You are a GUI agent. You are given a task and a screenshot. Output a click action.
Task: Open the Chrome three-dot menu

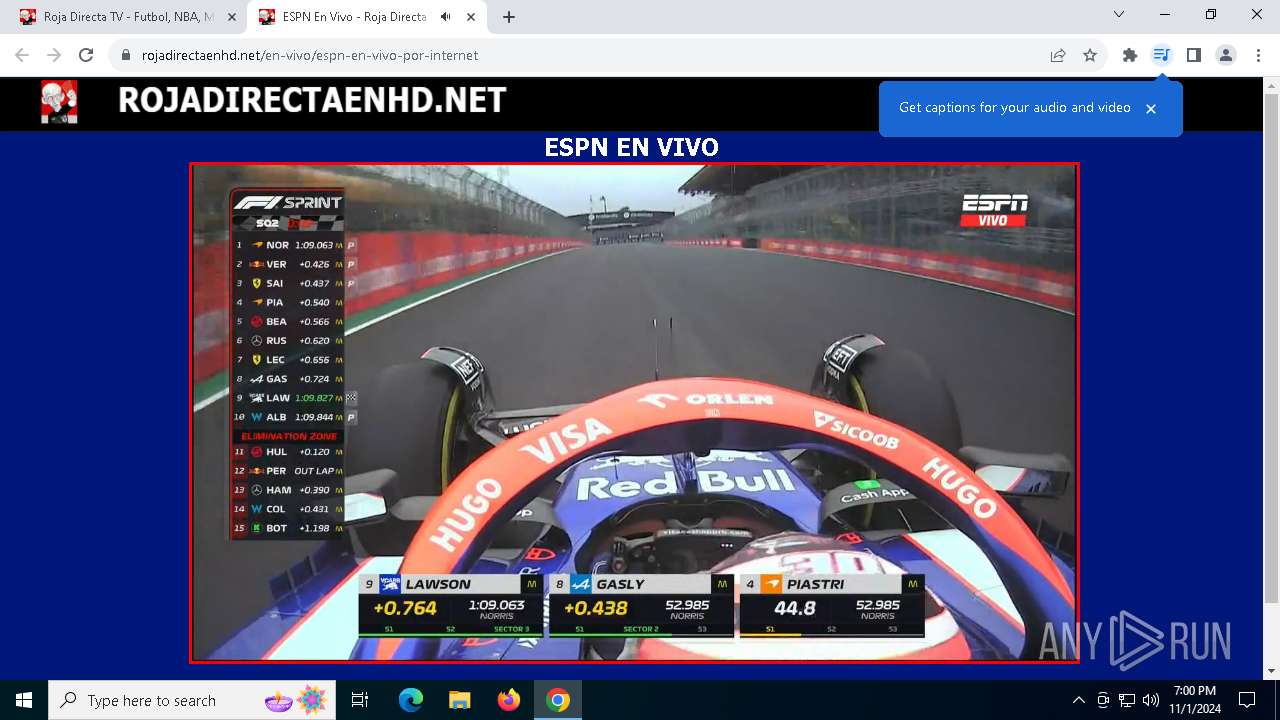[1257, 56]
